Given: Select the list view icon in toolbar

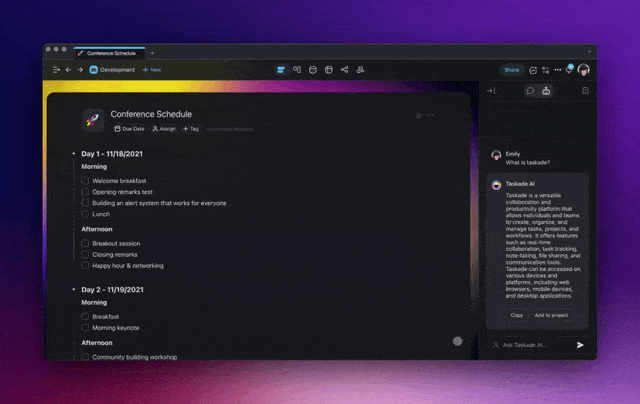Looking at the screenshot, I should (x=281, y=70).
